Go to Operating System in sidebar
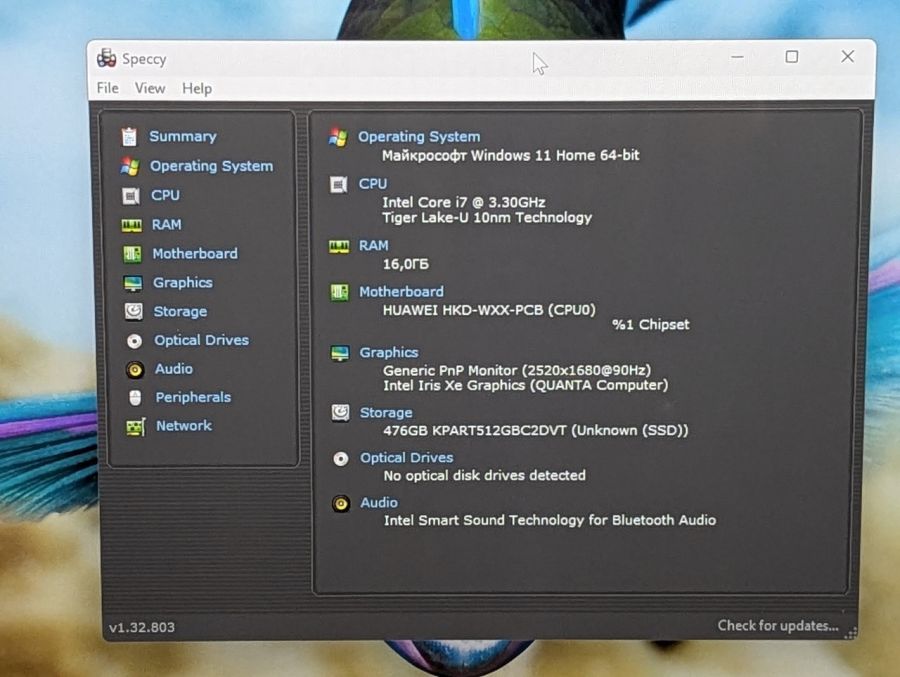The image size is (900, 677). [x=211, y=166]
